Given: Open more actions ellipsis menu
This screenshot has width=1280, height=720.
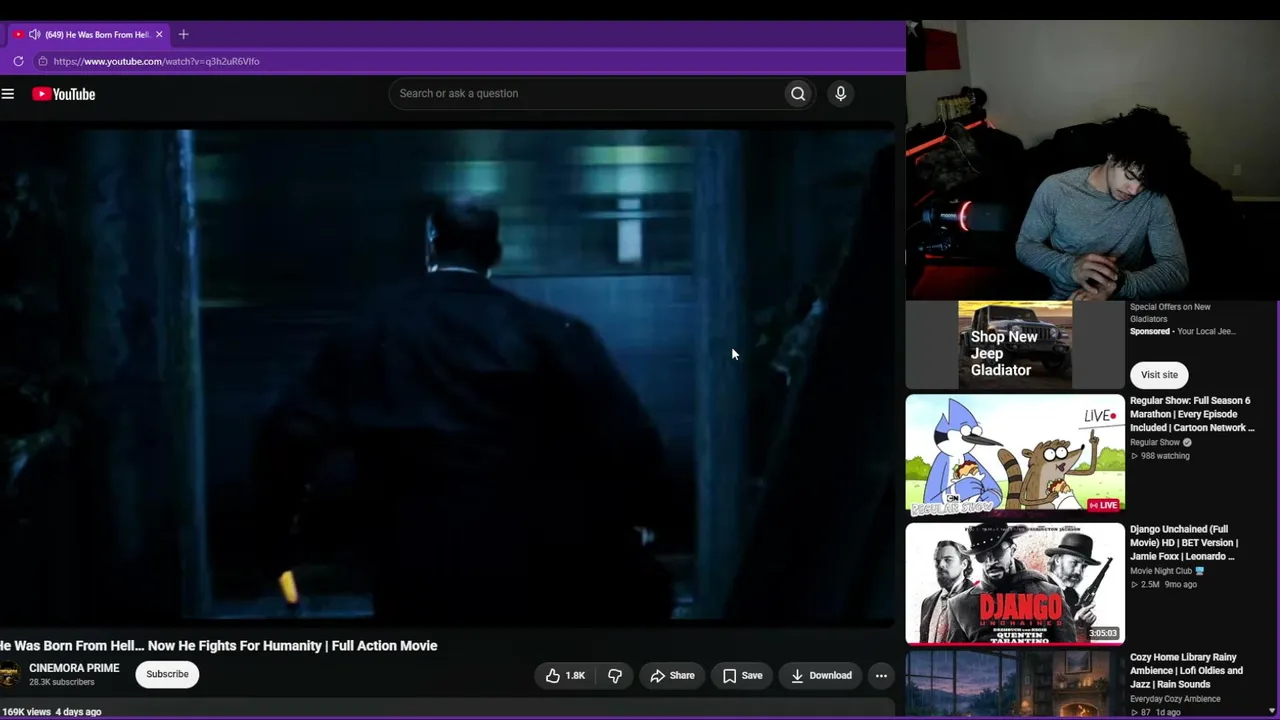Looking at the screenshot, I should [x=881, y=676].
